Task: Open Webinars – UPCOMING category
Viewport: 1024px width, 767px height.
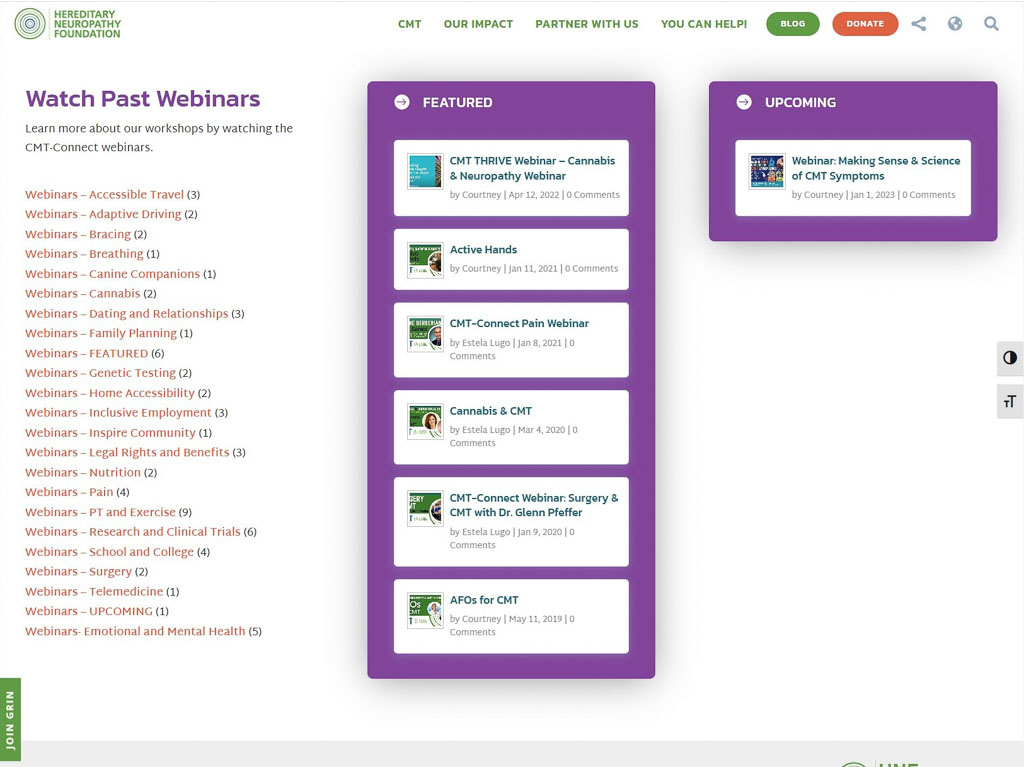Action: [89, 612]
